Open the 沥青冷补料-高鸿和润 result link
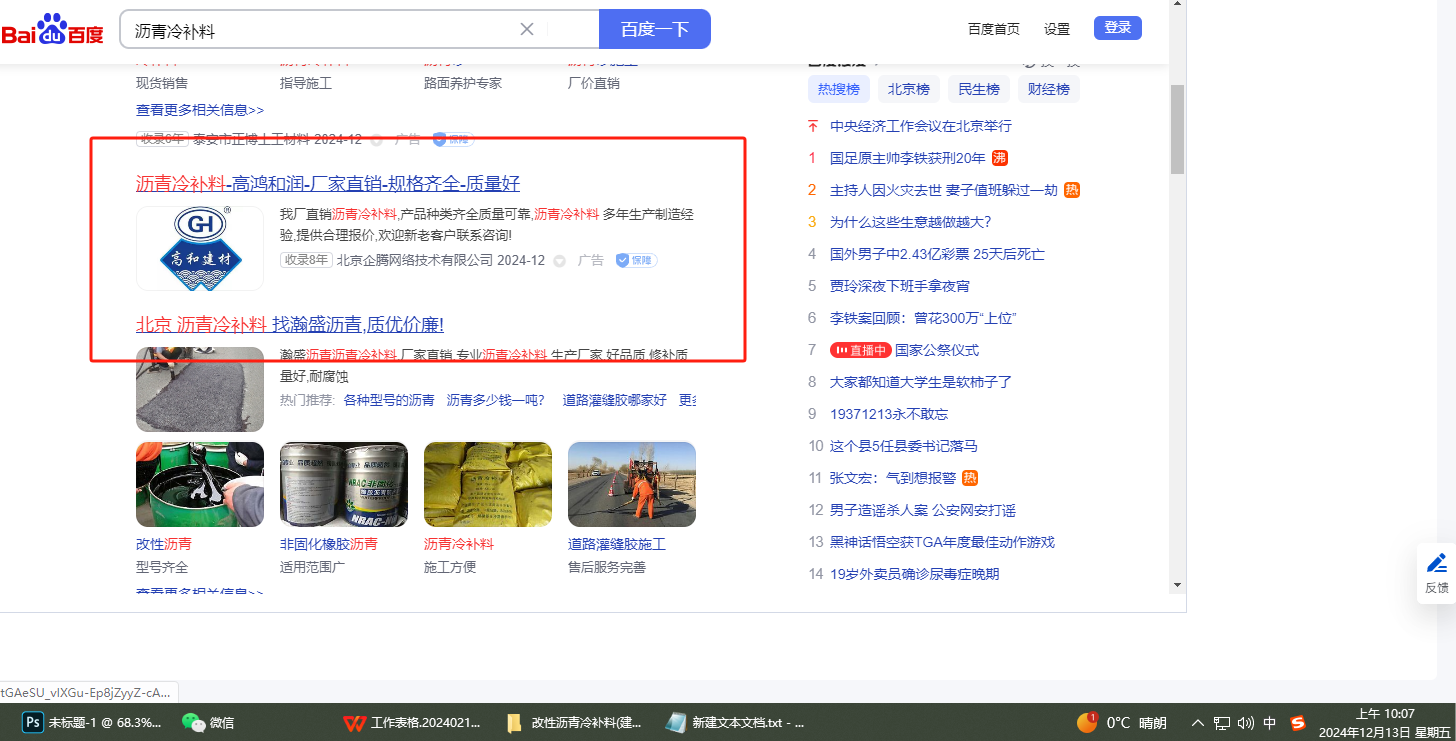This screenshot has height=741, width=1456. (328, 183)
